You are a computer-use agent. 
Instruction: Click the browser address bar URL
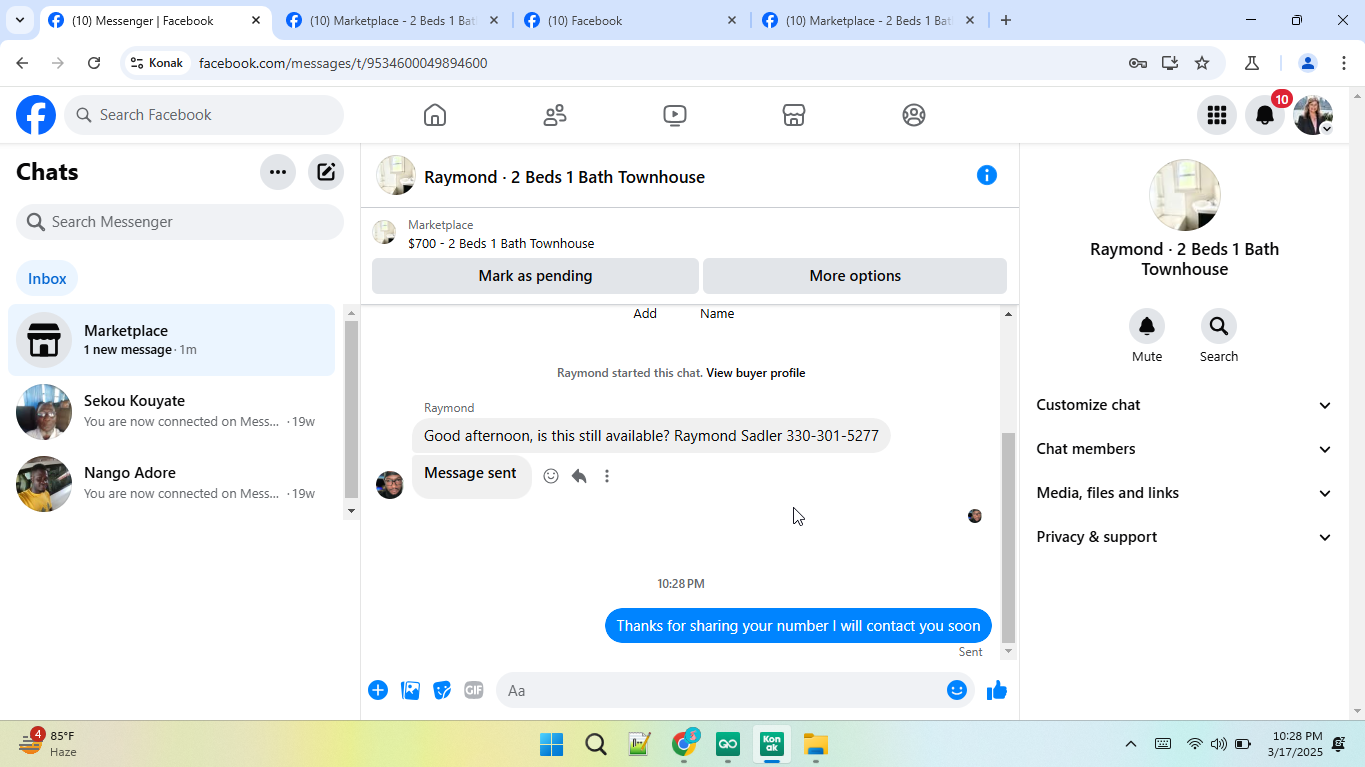pos(343,63)
